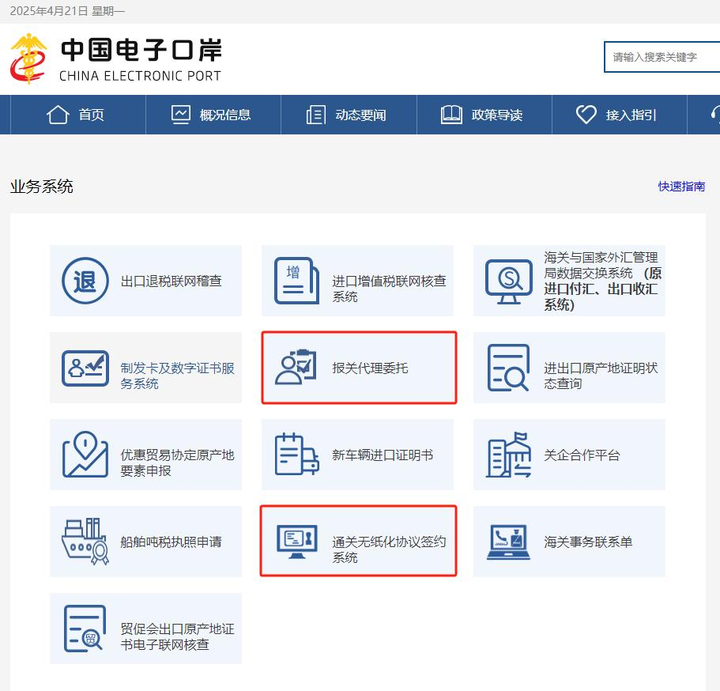Click the heart icon beside 接入指引

[586, 114]
